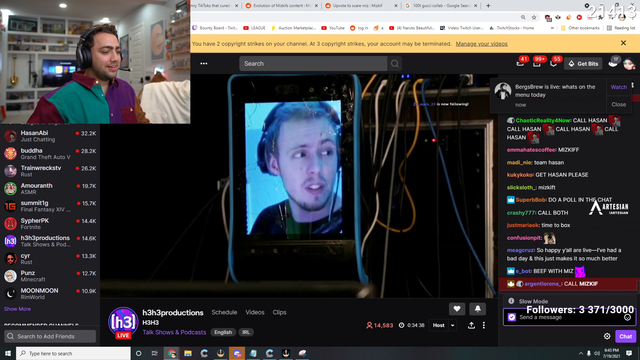Open whispers icon with 55 badge
The width and height of the screenshot is (640, 360).
tap(553, 63)
